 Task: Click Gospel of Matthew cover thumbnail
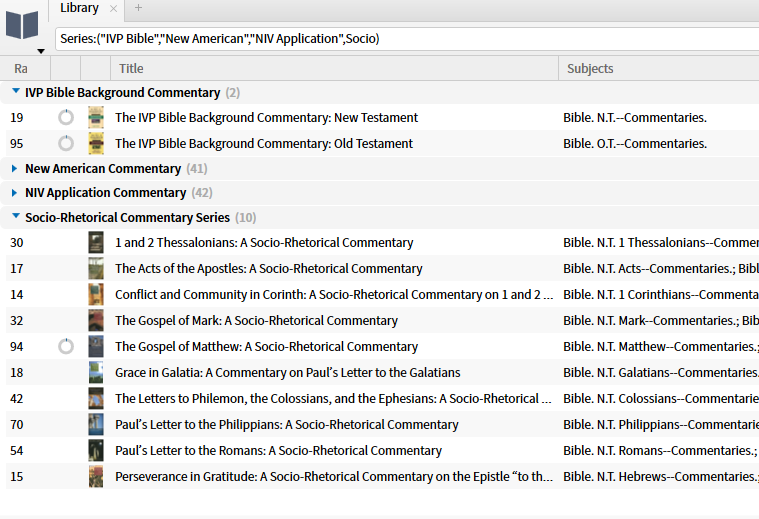(96, 347)
